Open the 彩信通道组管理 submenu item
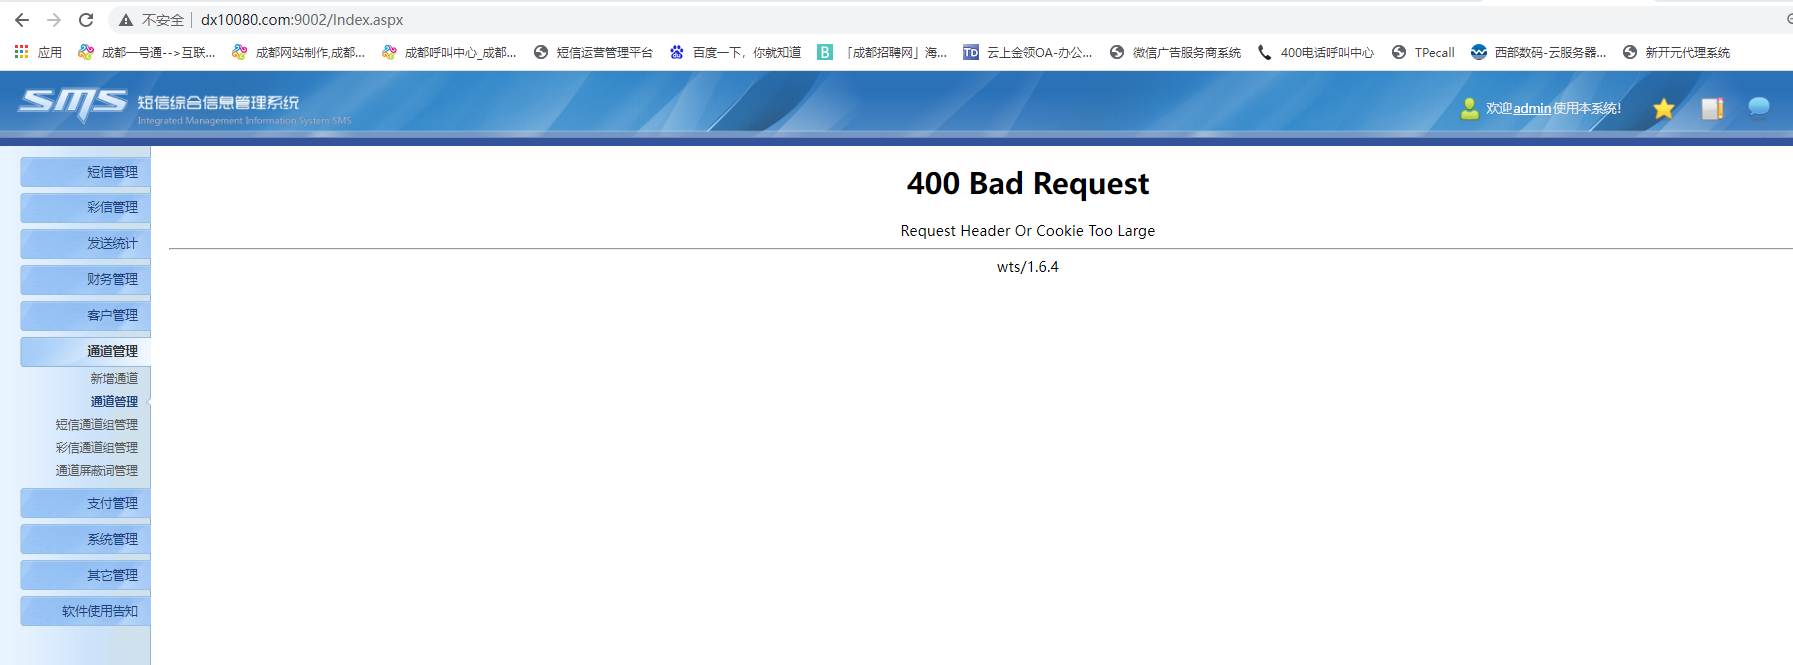This screenshot has width=1793, height=665. point(96,447)
